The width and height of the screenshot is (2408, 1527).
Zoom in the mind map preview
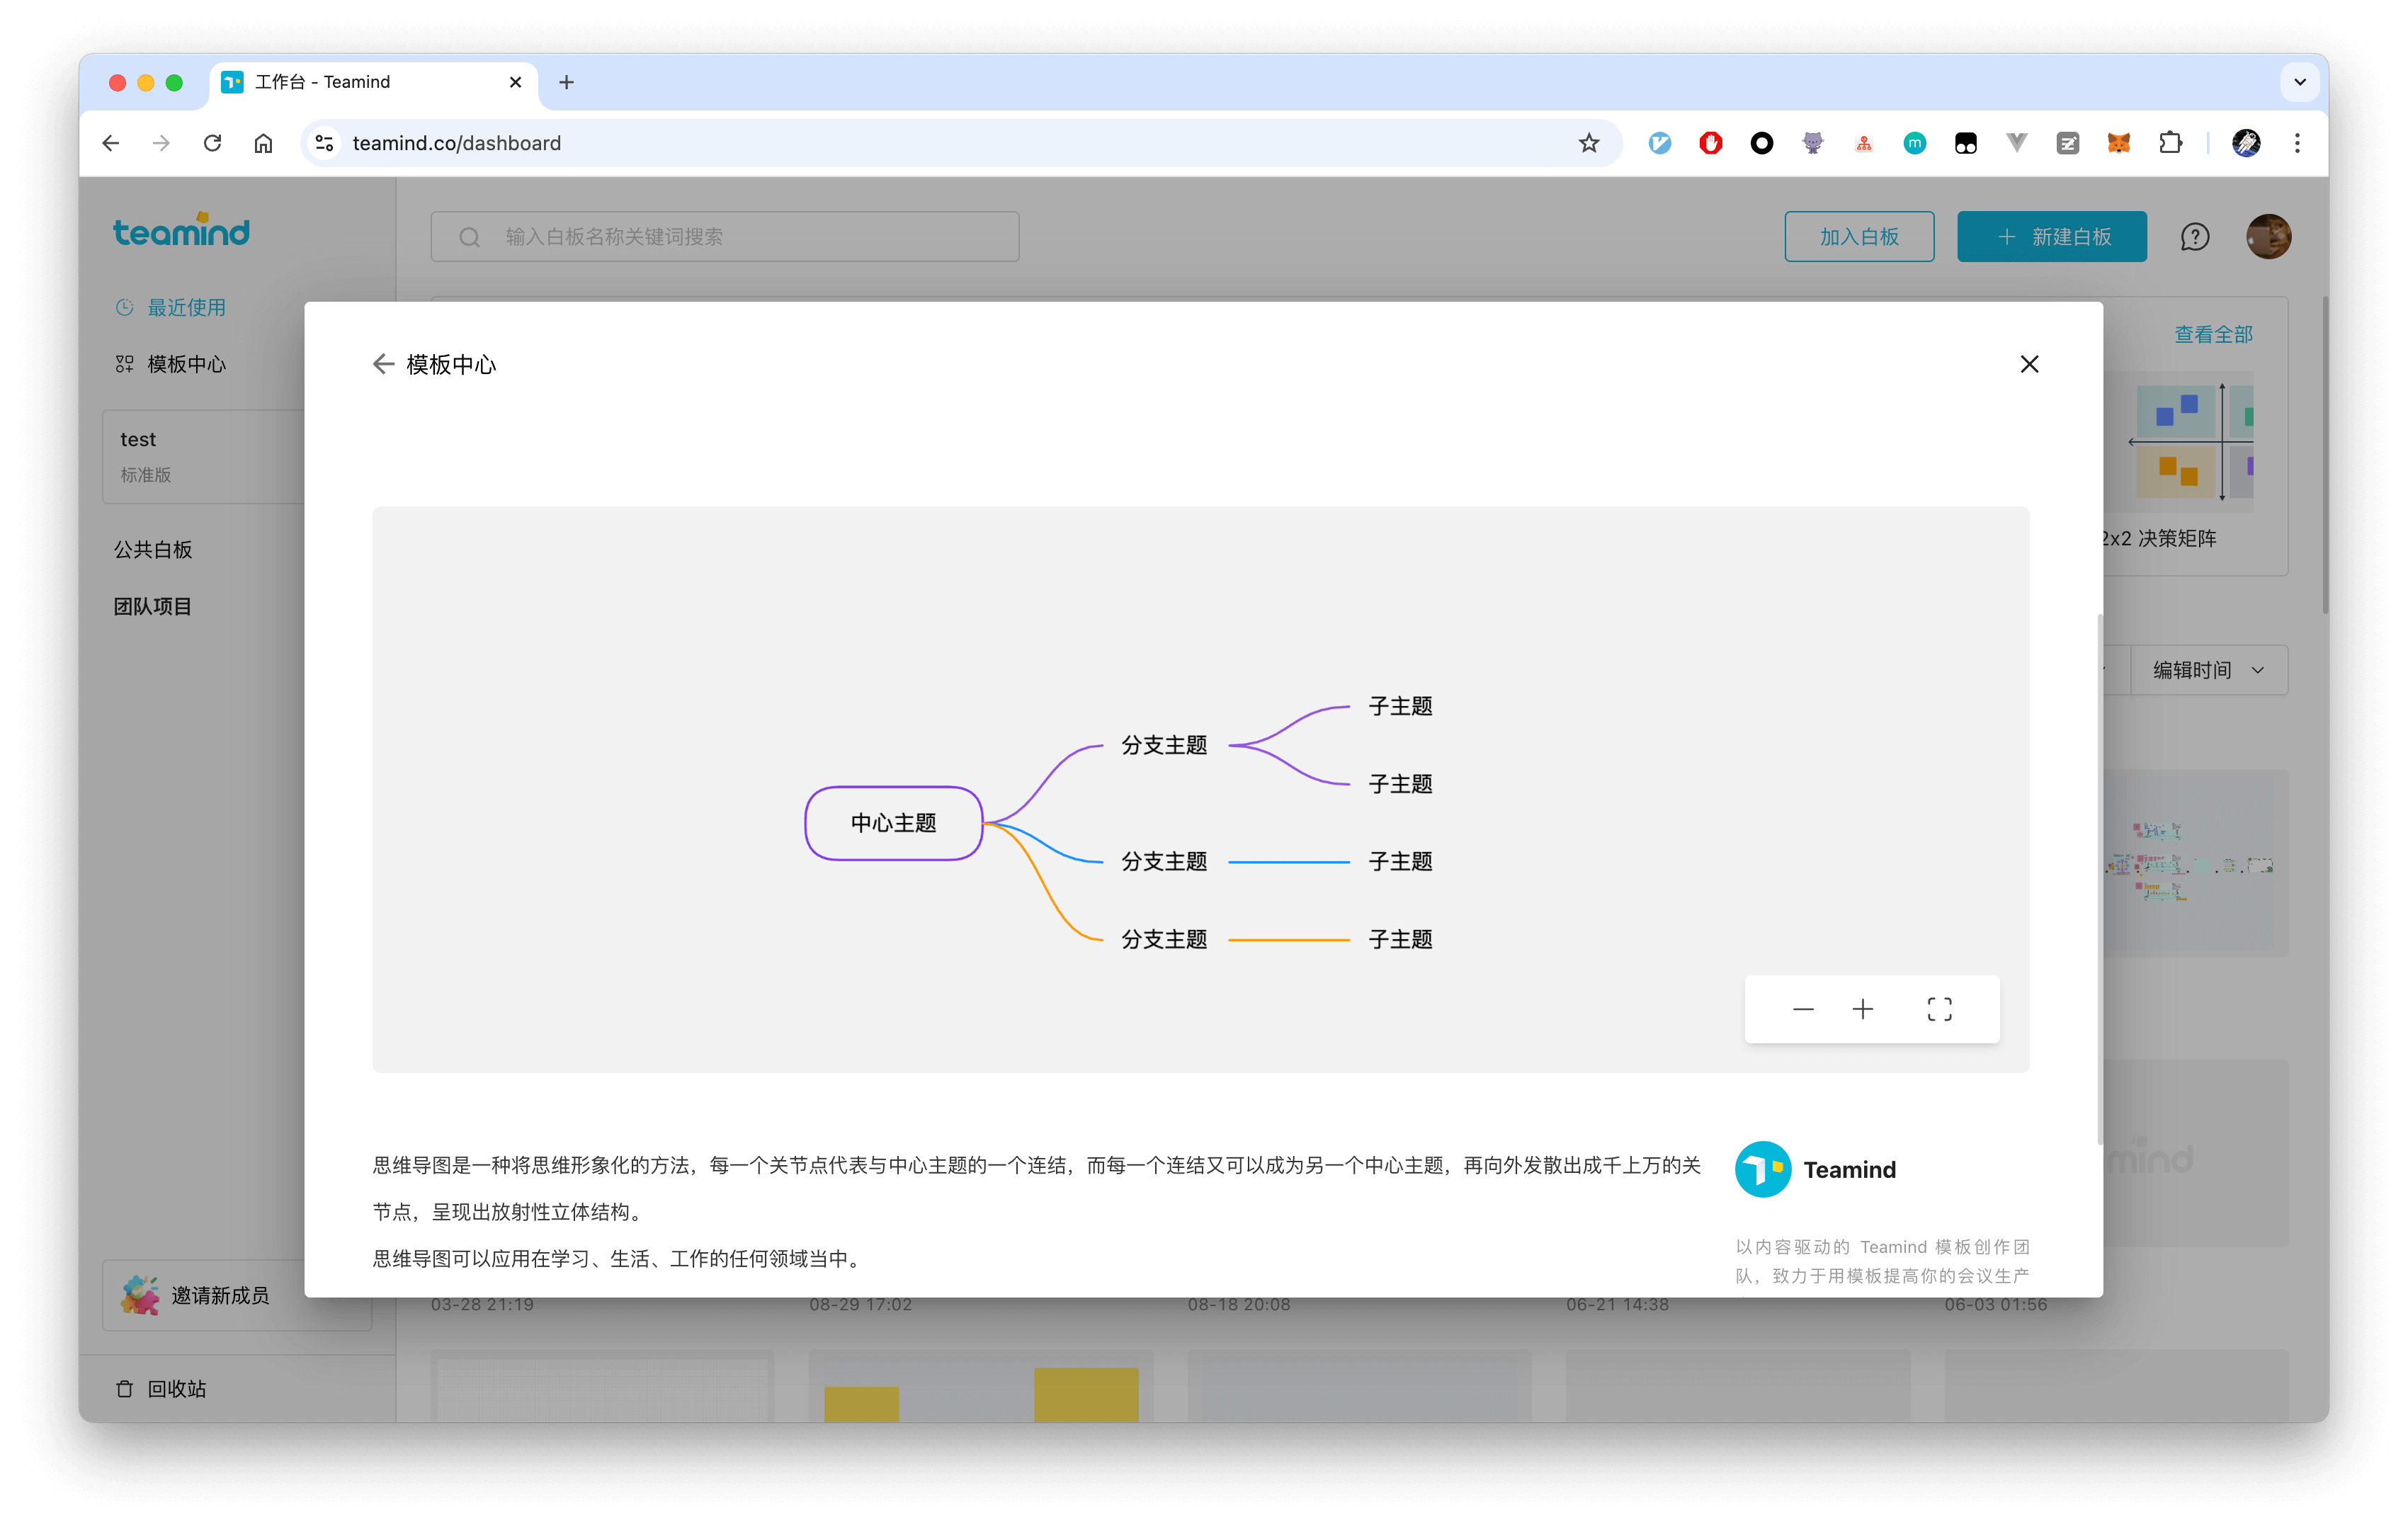tap(1862, 1009)
